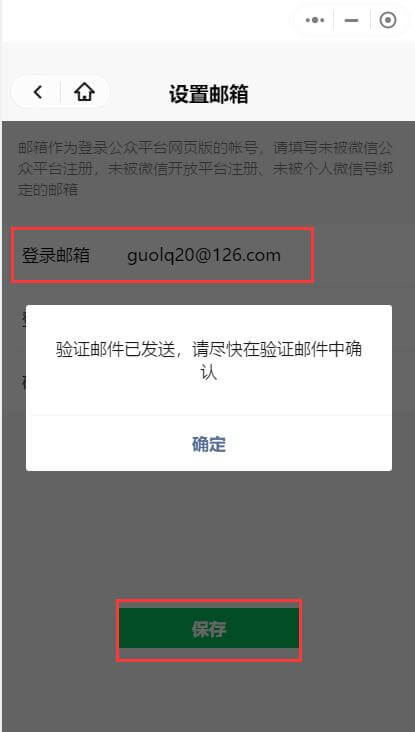Click the 登录邮箱 field label
Viewport: 415px width, 732px height.
(56, 255)
